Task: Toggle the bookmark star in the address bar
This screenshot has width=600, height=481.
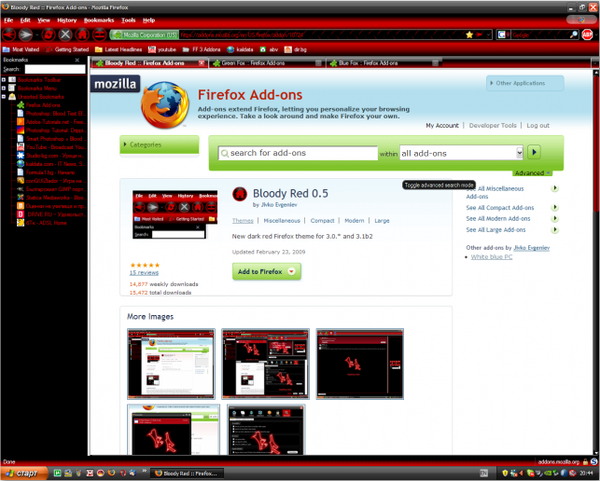Action: (470, 35)
